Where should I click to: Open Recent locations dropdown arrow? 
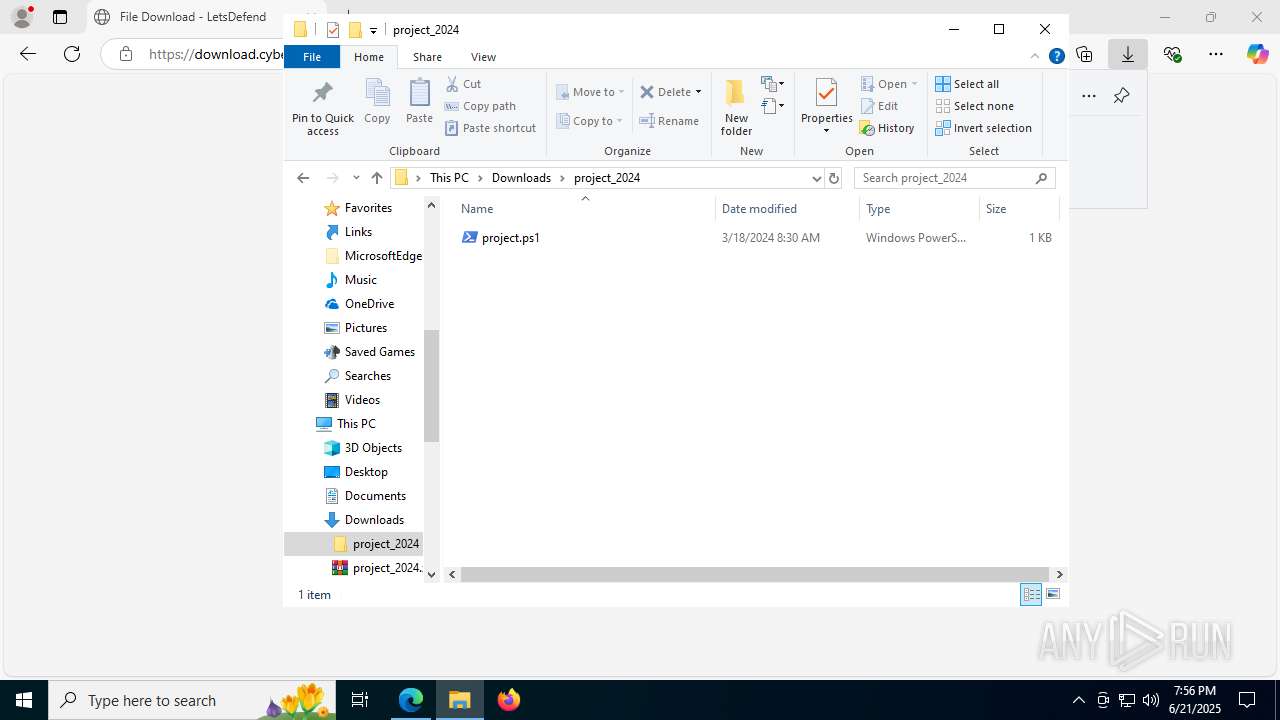point(356,178)
